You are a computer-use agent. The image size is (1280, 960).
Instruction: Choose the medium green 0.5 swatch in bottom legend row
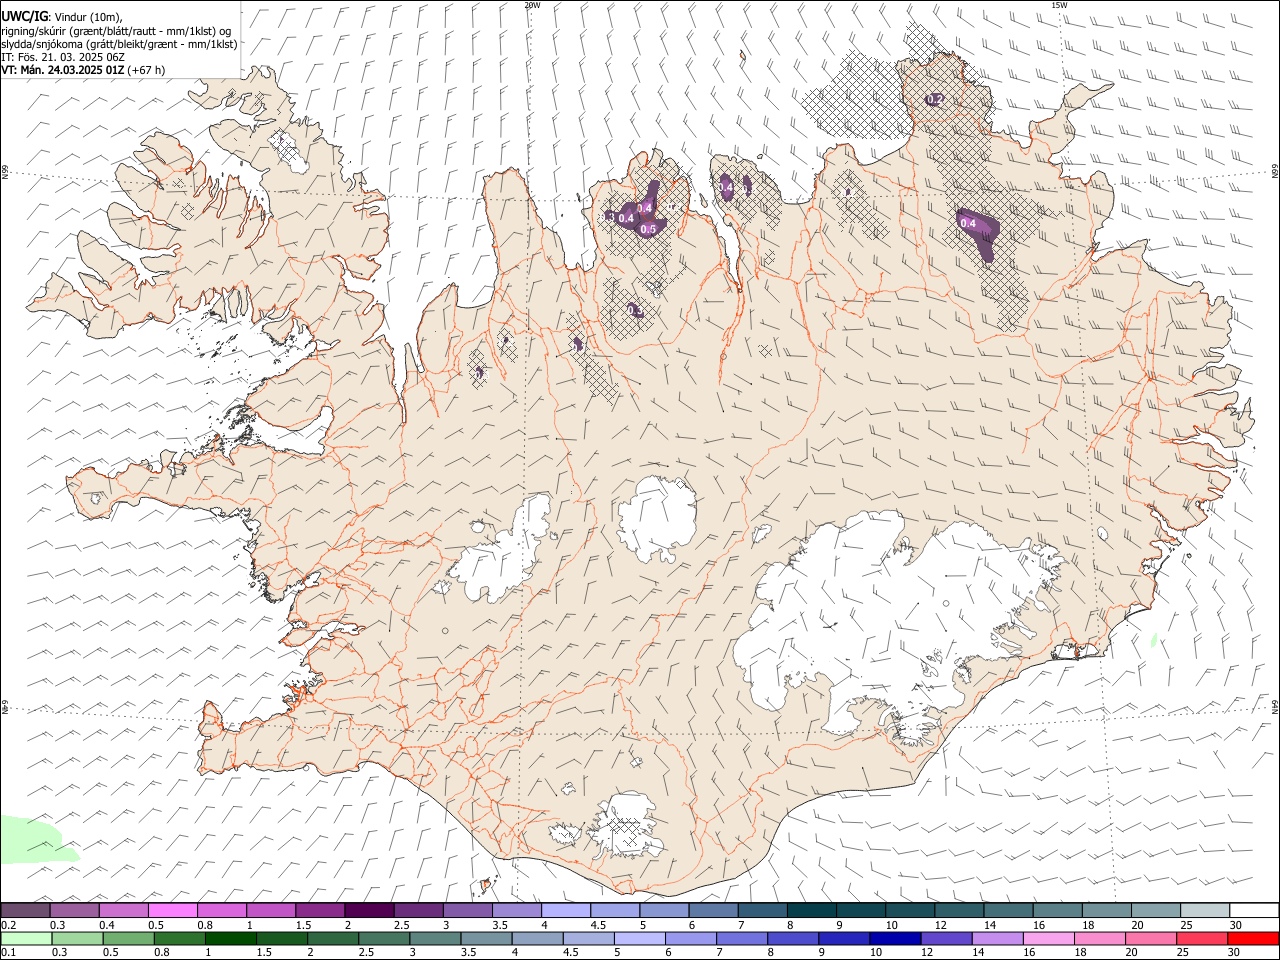point(128,939)
